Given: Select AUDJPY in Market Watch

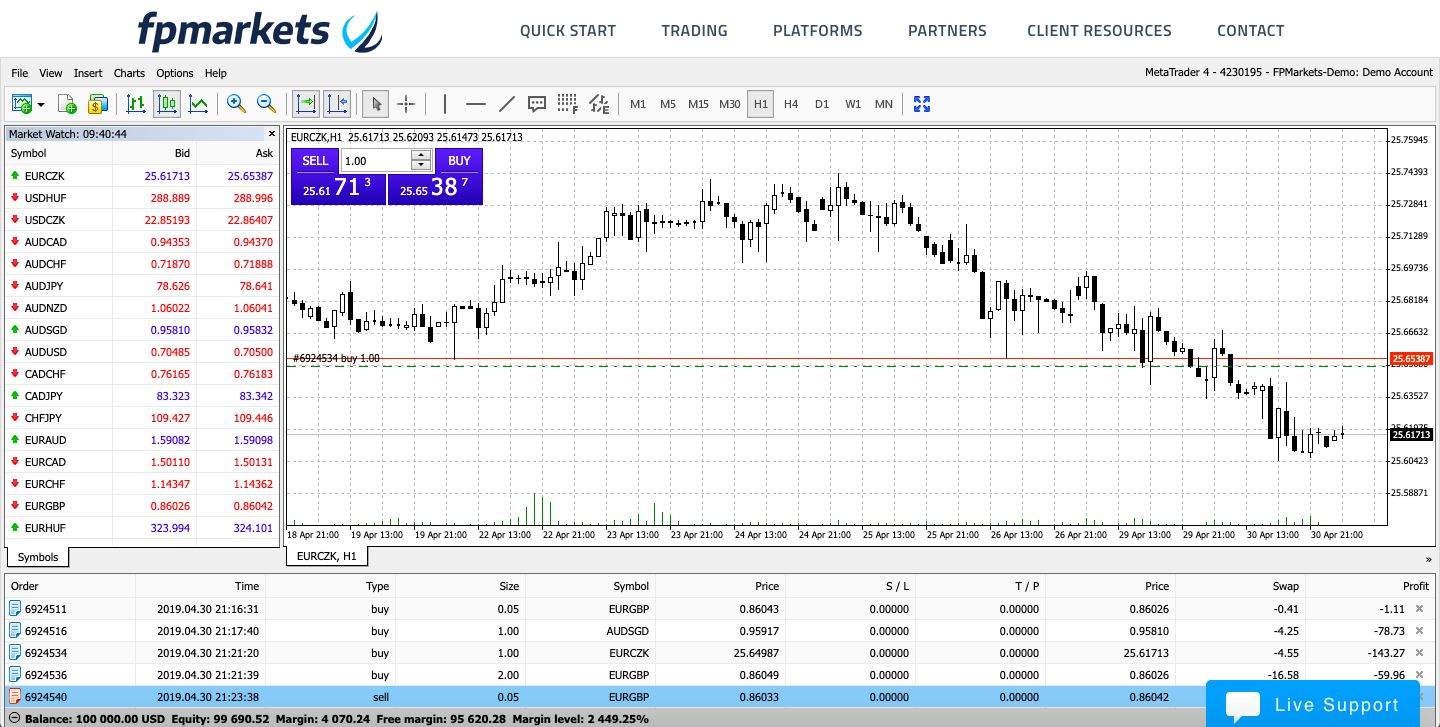Looking at the screenshot, I should [142, 286].
